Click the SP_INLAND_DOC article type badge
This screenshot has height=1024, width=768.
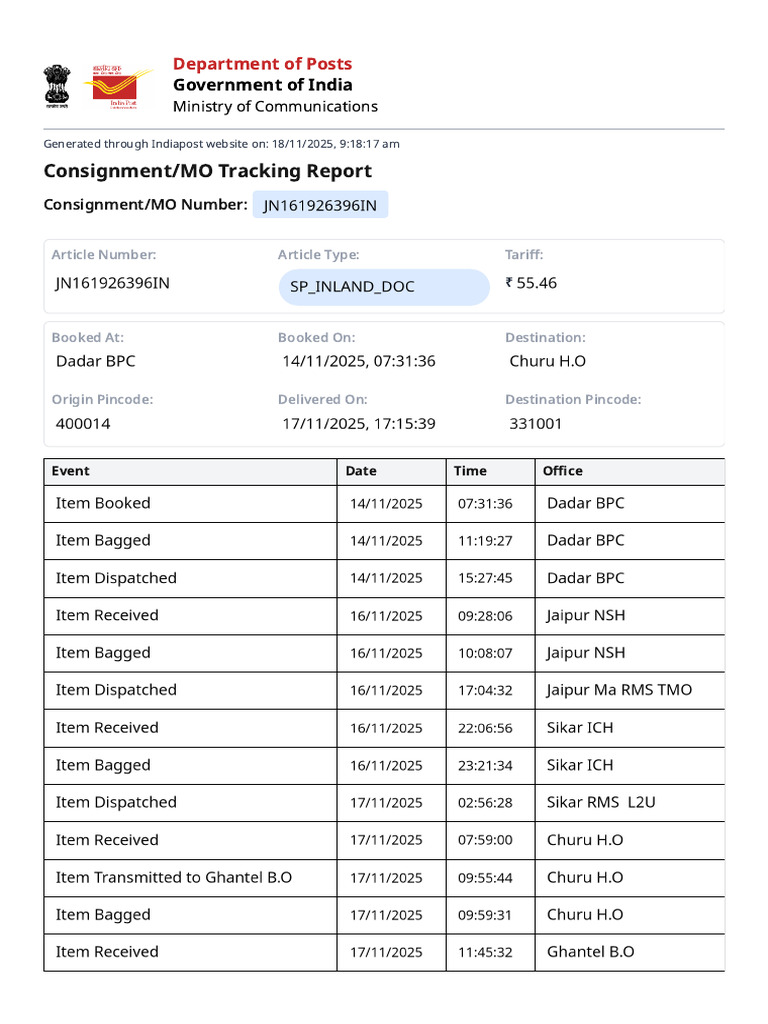(384, 287)
